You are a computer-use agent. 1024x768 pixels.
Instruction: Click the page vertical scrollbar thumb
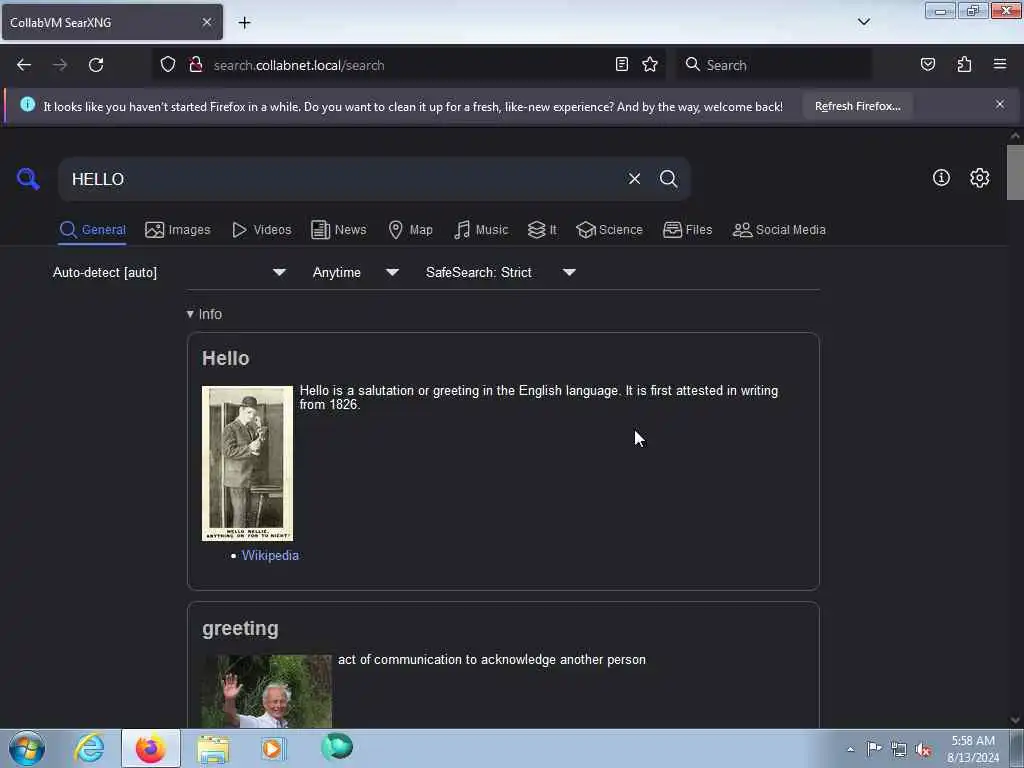point(1014,172)
